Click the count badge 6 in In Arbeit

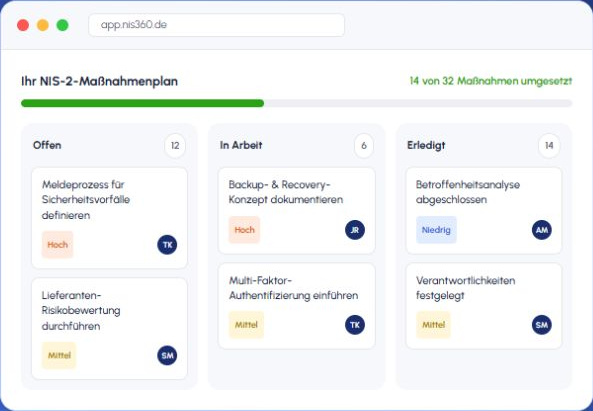pos(364,146)
